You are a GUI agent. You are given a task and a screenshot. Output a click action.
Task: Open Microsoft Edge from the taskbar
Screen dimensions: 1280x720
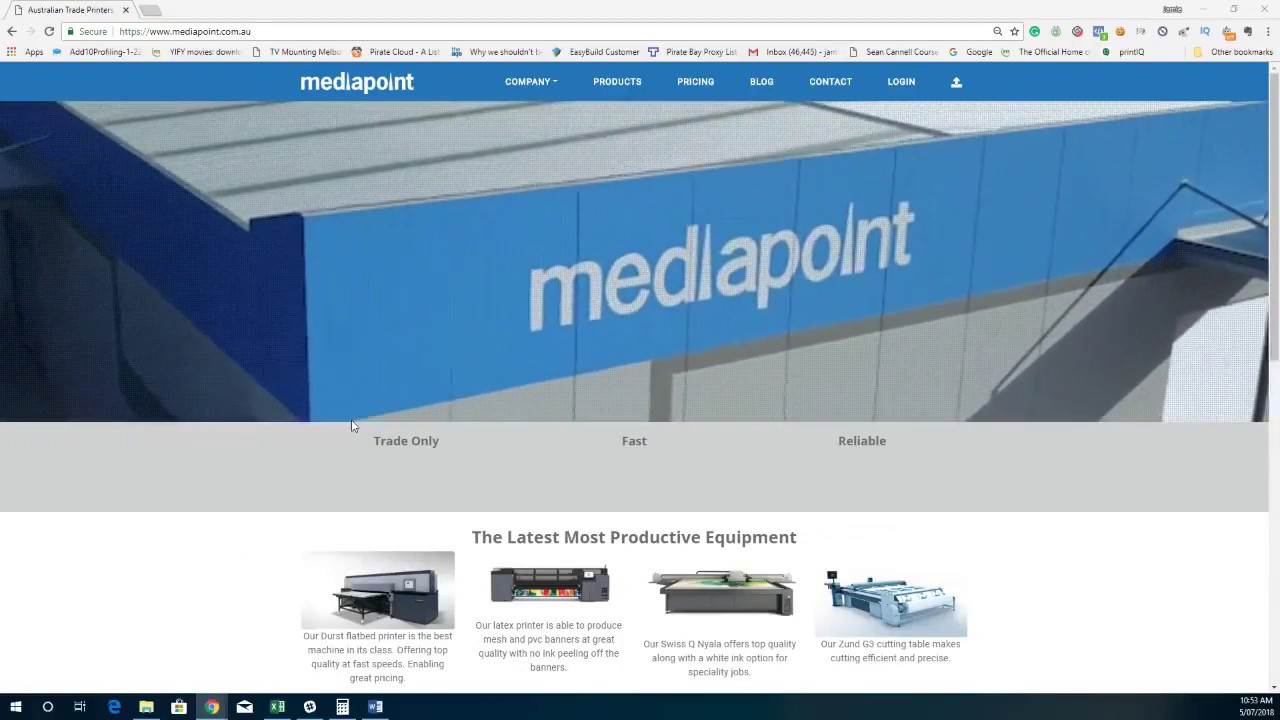pos(114,707)
